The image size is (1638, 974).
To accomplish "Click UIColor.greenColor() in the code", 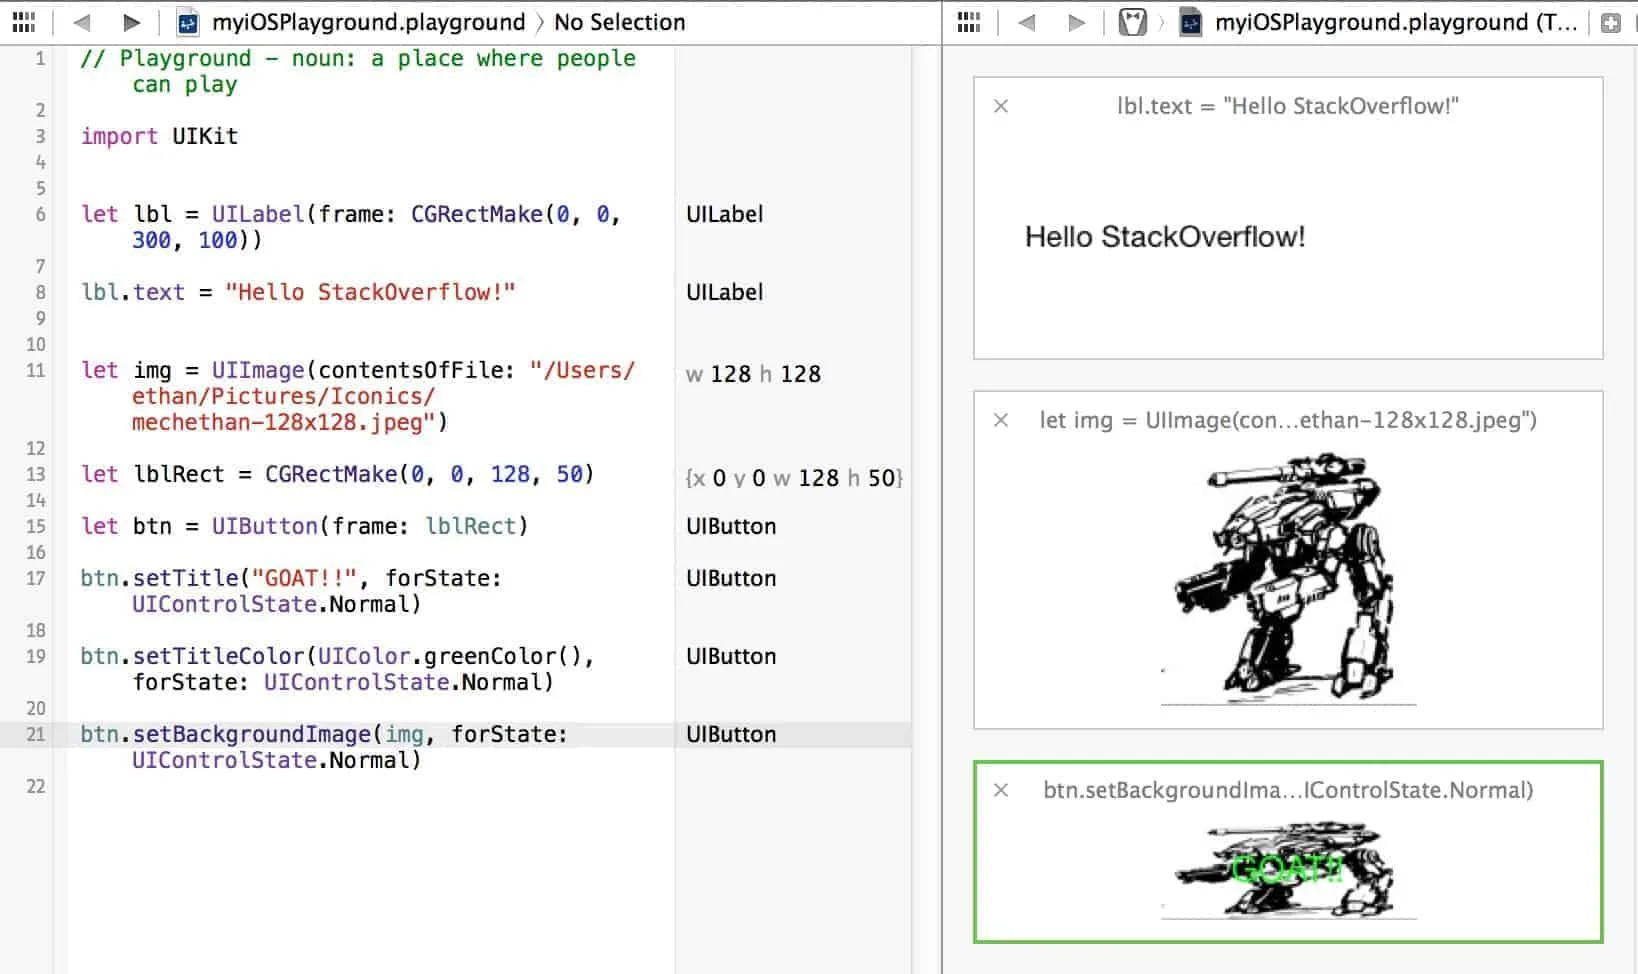I will (x=449, y=656).
